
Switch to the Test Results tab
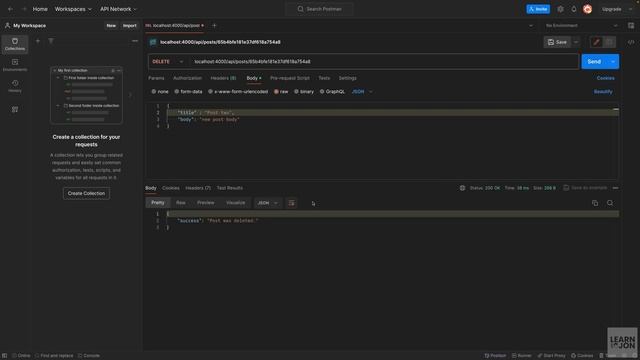coord(230,188)
